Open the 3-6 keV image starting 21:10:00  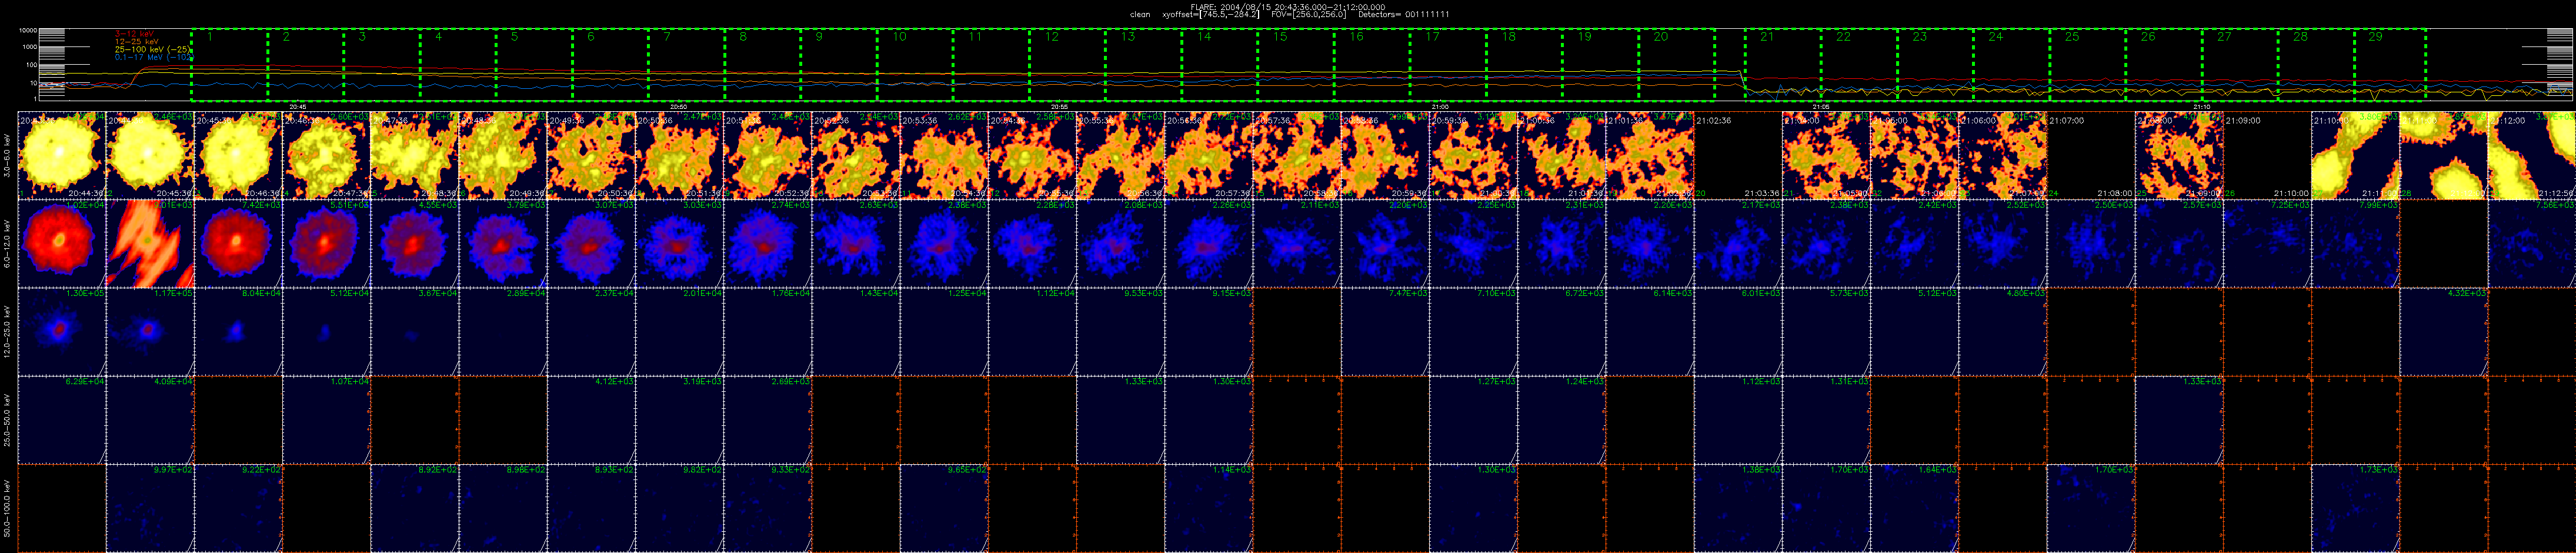pyautogui.click(x=2355, y=155)
